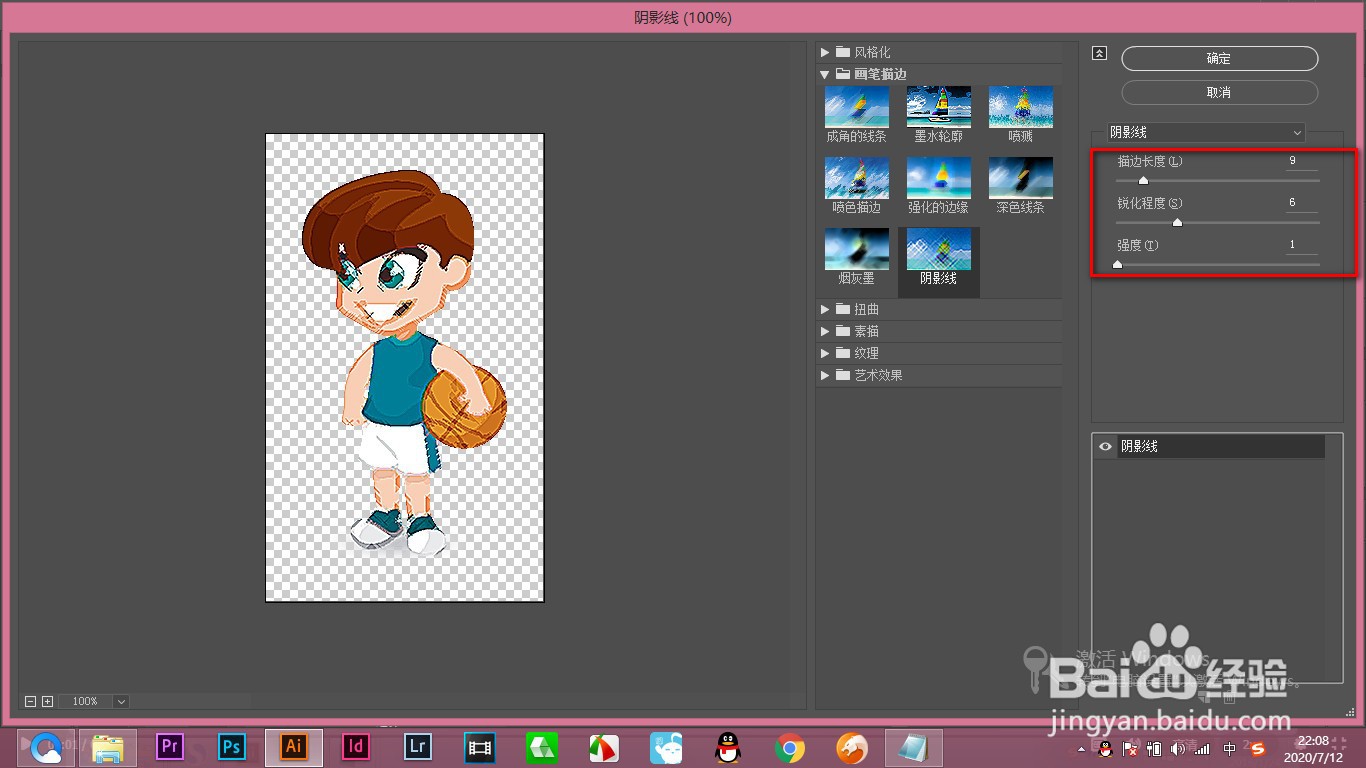1366x768 pixels.
Task: Click the basketball boy preview image
Action: coord(404,368)
